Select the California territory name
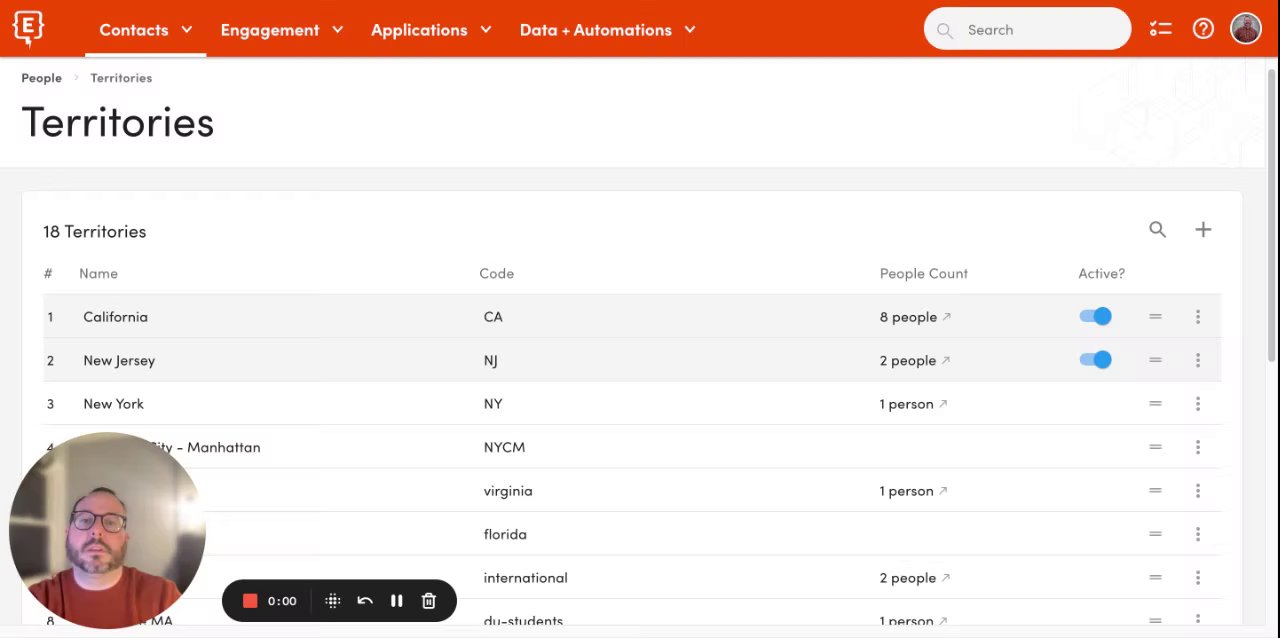 pyautogui.click(x=115, y=317)
